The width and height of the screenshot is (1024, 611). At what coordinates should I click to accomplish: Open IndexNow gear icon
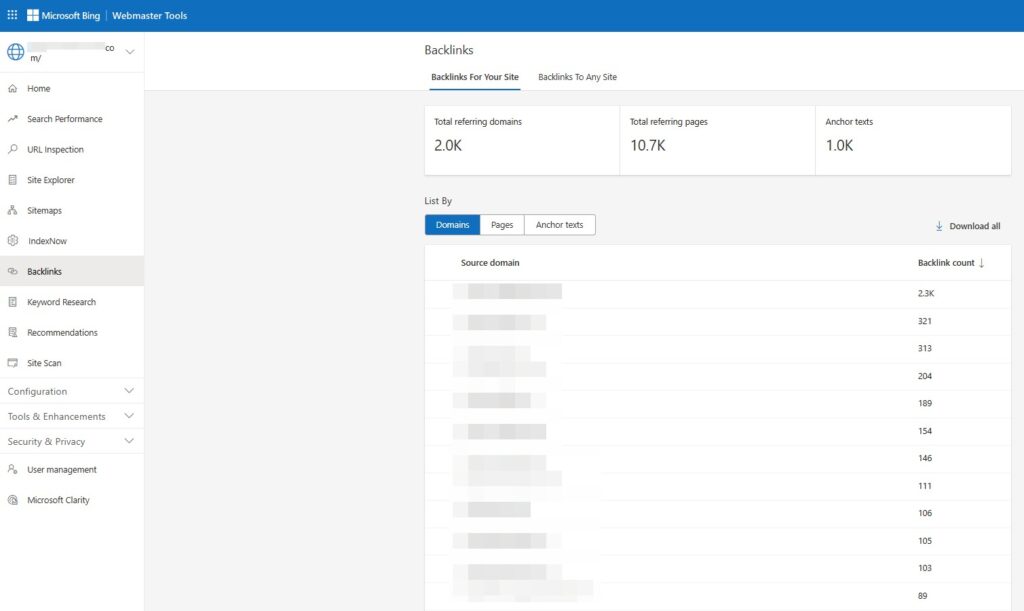click(13, 241)
